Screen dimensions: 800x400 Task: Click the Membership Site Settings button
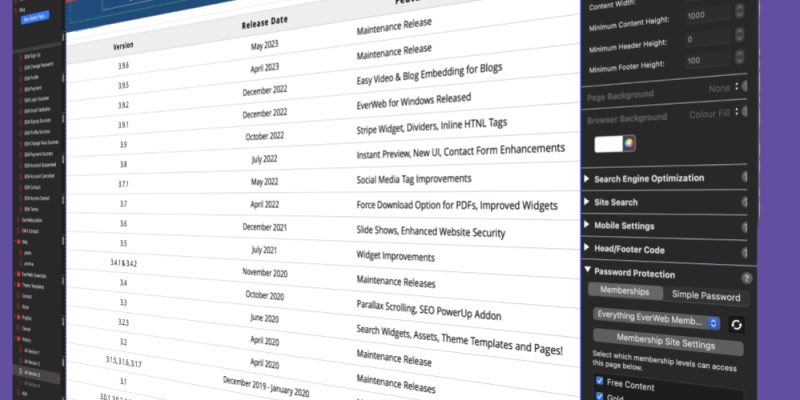click(666, 342)
